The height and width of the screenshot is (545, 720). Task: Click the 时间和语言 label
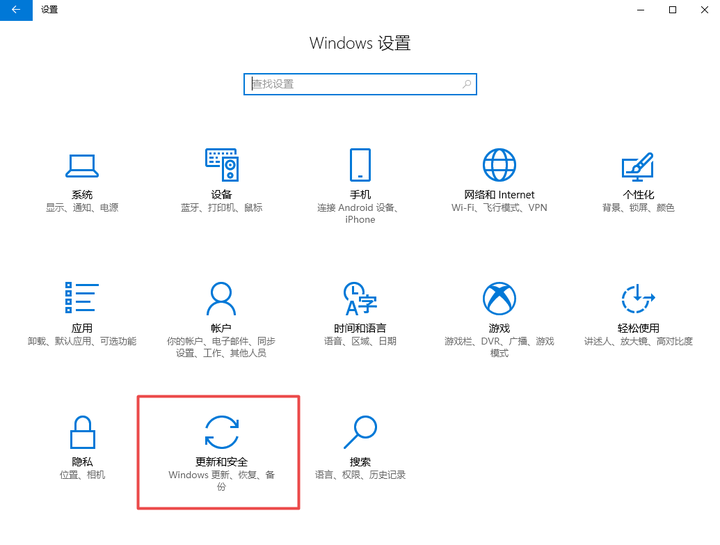point(360,328)
